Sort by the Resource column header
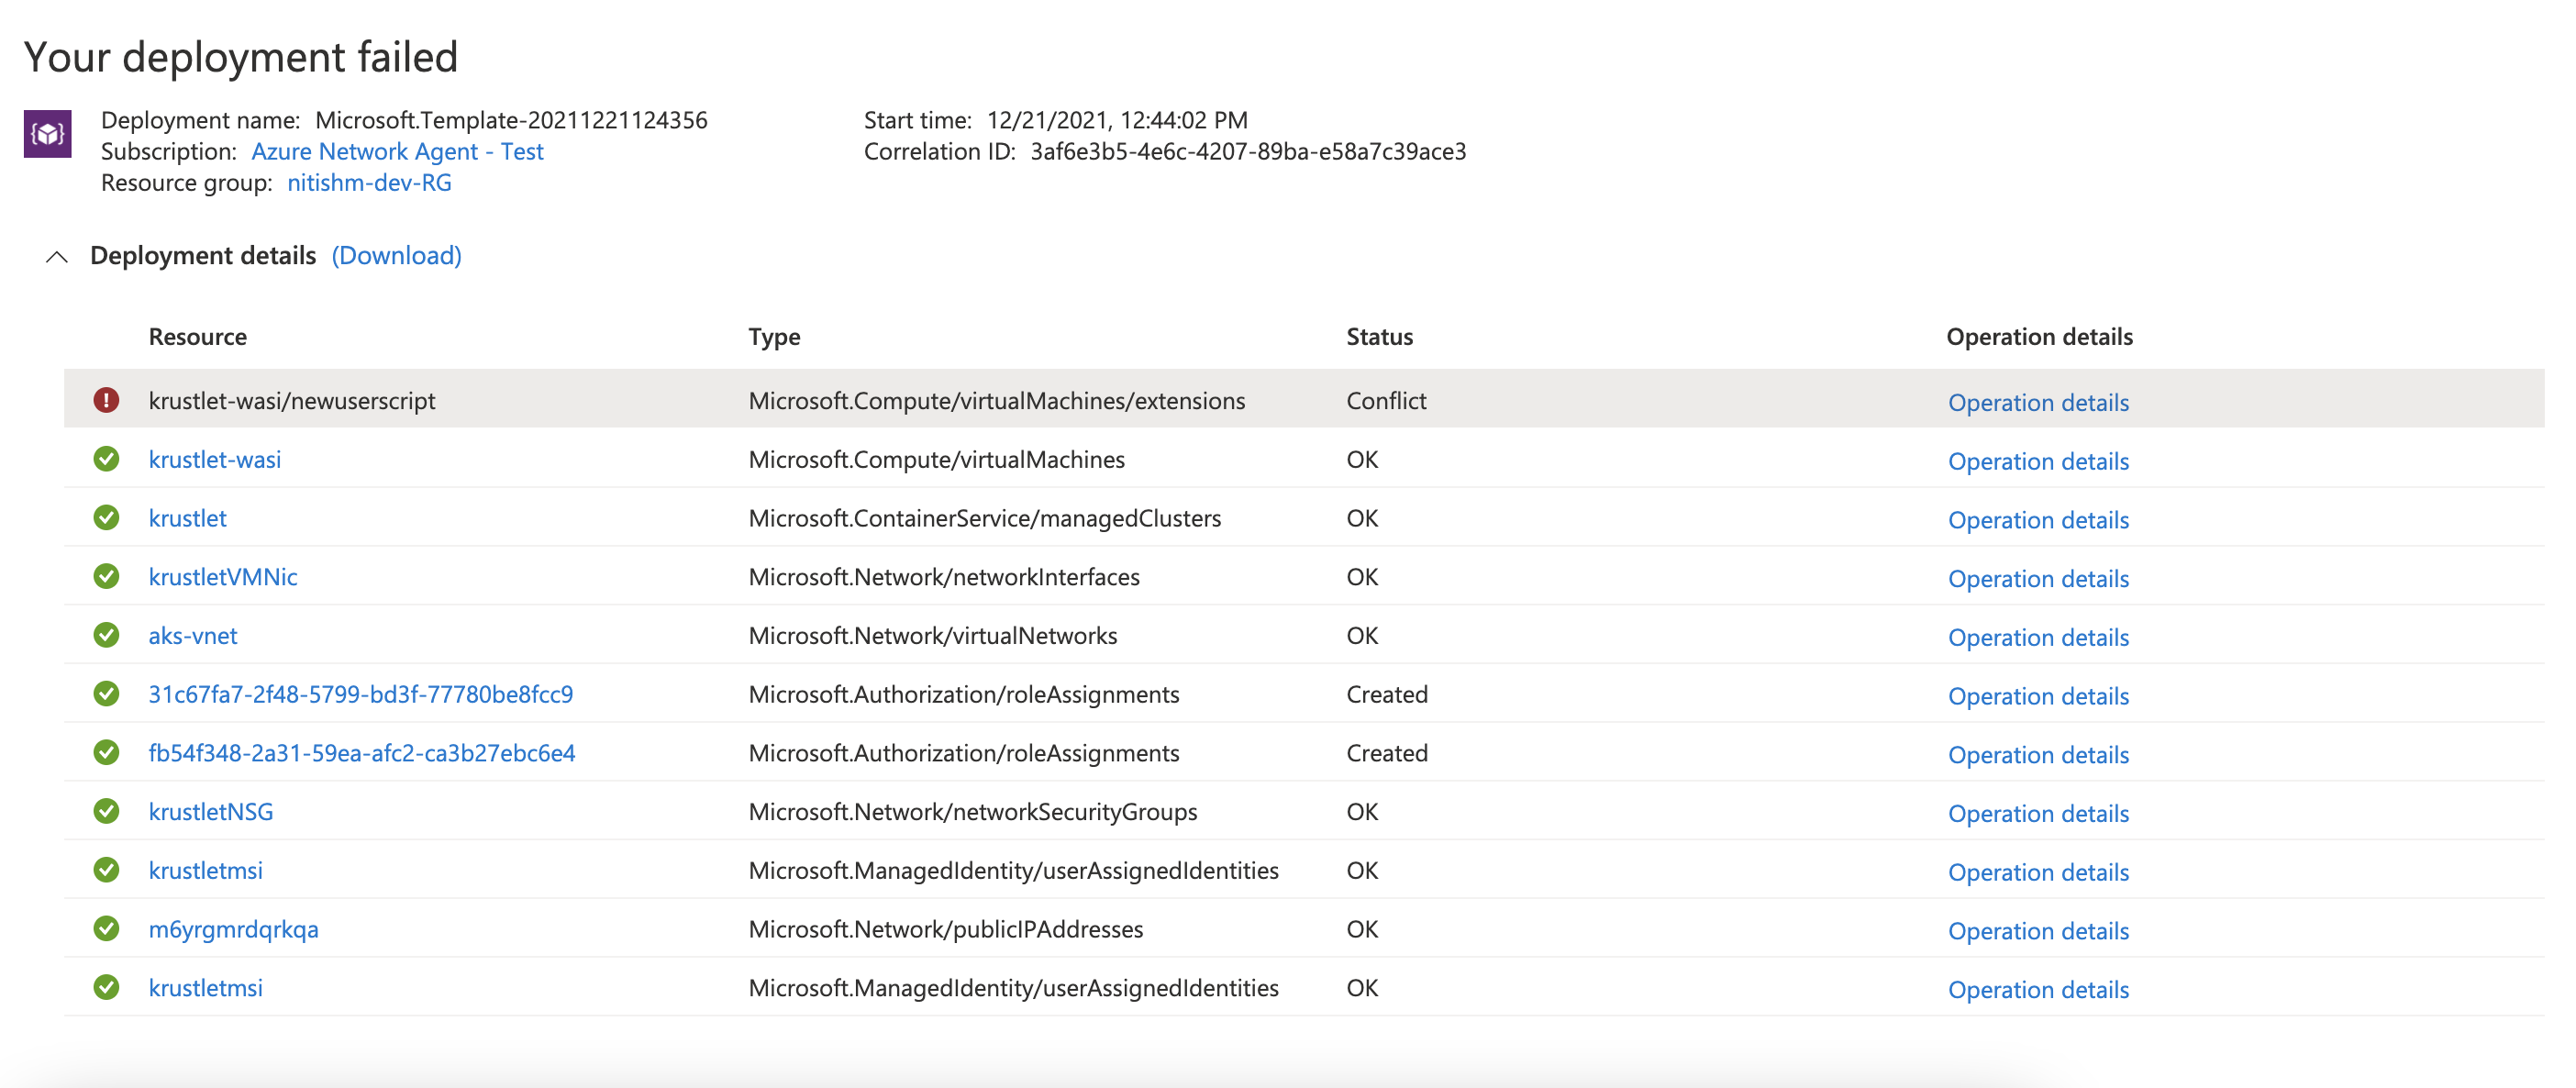Viewport: 2576px width, 1088px height. click(x=197, y=337)
